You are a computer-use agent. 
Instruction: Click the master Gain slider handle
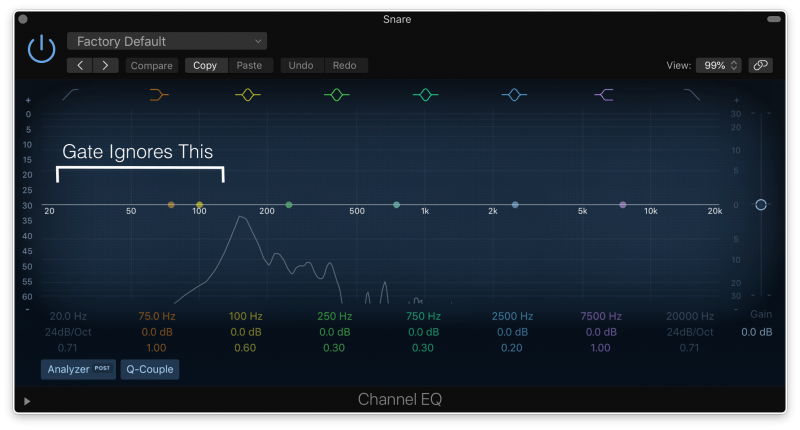click(761, 205)
